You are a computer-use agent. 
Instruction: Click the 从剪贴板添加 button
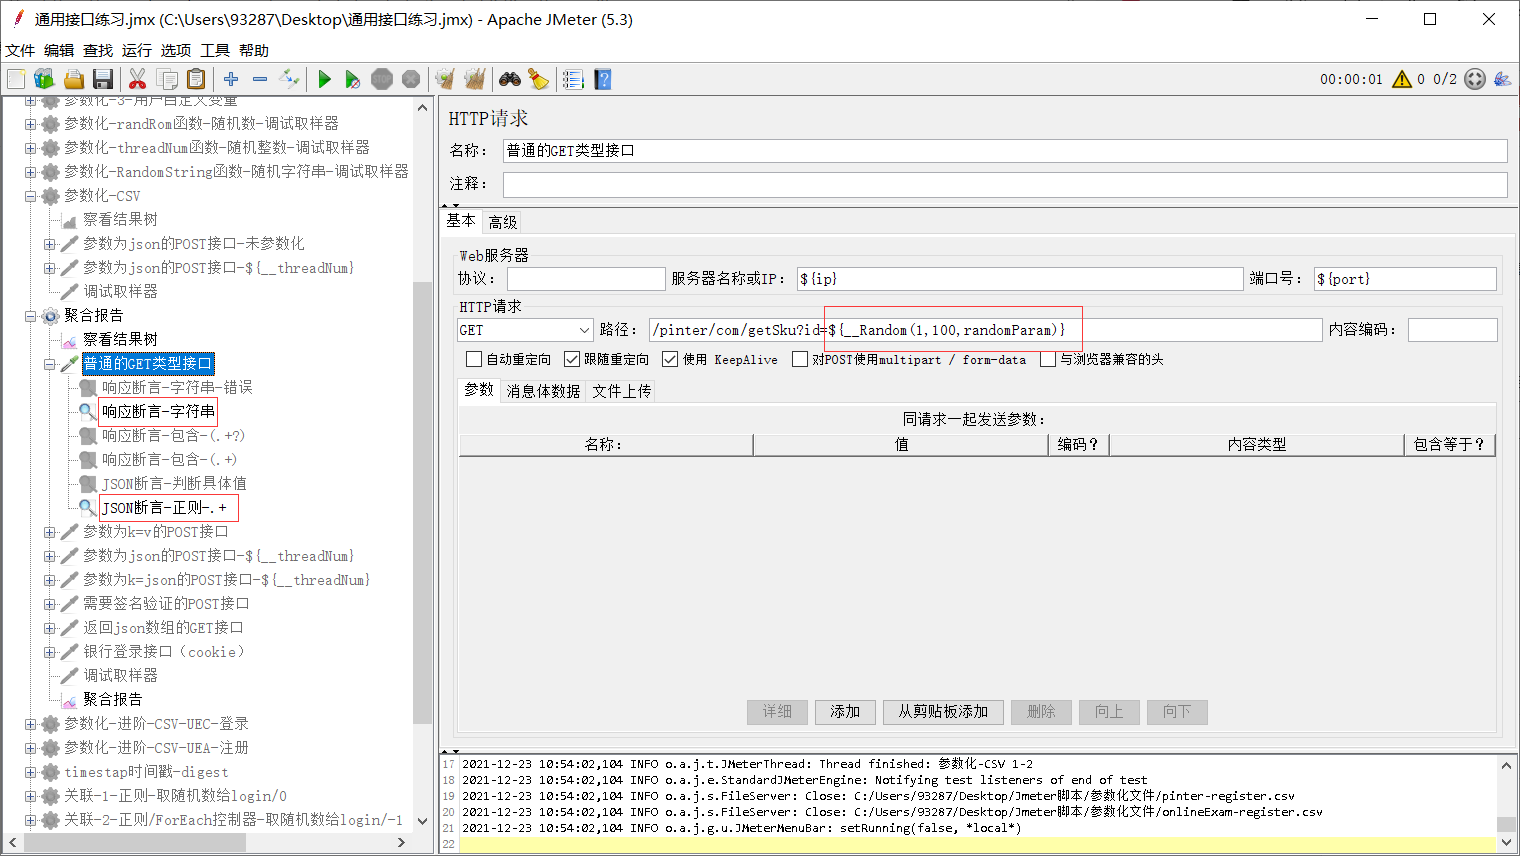pyautogui.click(x=943, y=712)
